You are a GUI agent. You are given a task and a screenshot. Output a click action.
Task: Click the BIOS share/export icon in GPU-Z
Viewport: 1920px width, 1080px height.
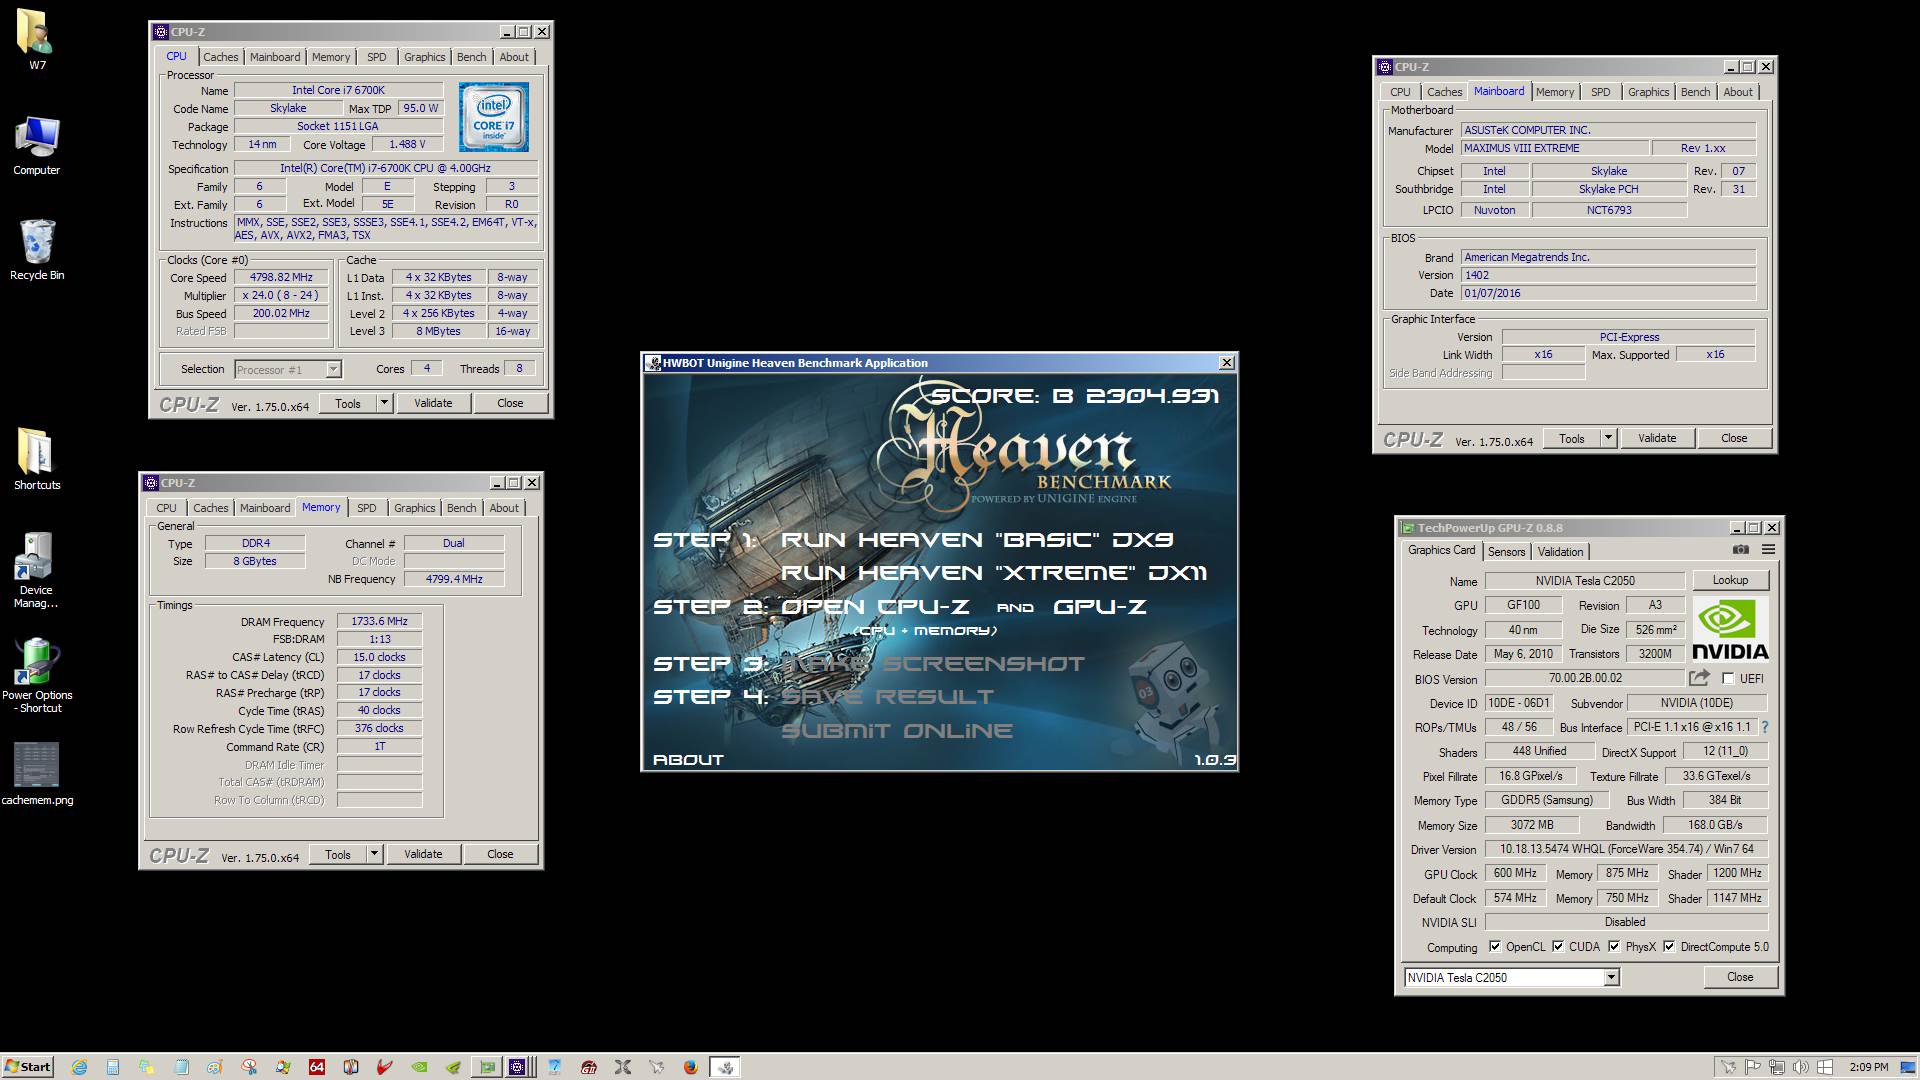(1699, 678)
